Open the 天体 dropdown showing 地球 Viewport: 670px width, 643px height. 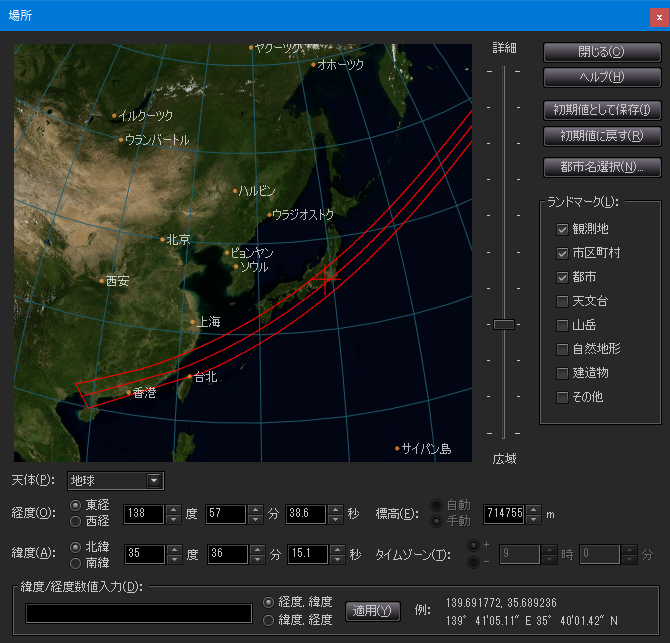pos(115,481)
